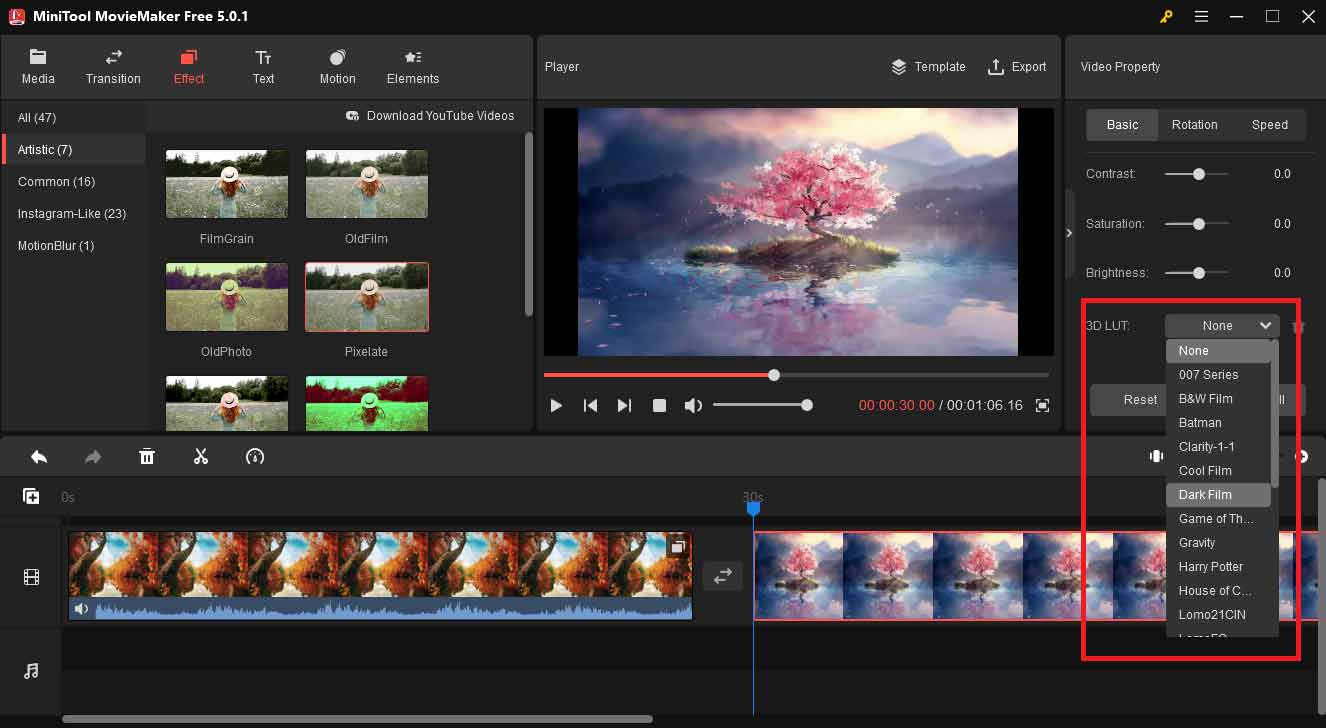Click the transition swap icon between clips
This screenshot has width=1326, height=728.
722,575
